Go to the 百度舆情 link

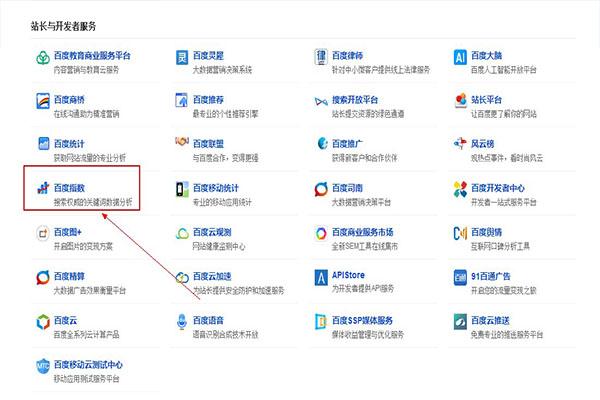[486, 232]
